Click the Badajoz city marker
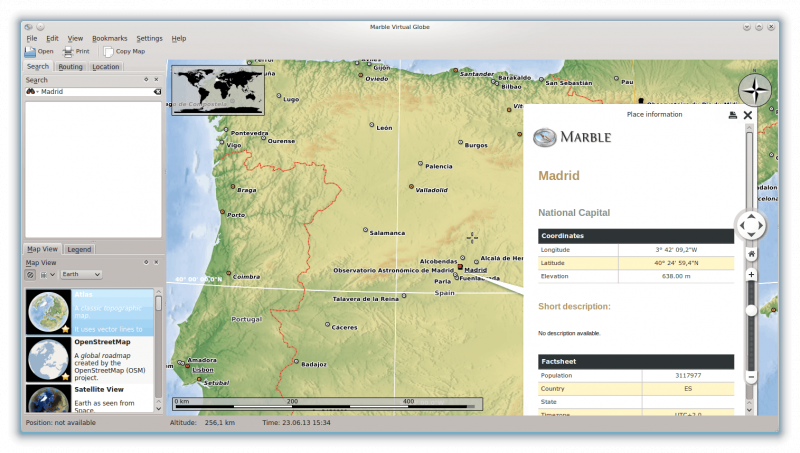Screen dimensions: 800x453 (x=296, y=361)
